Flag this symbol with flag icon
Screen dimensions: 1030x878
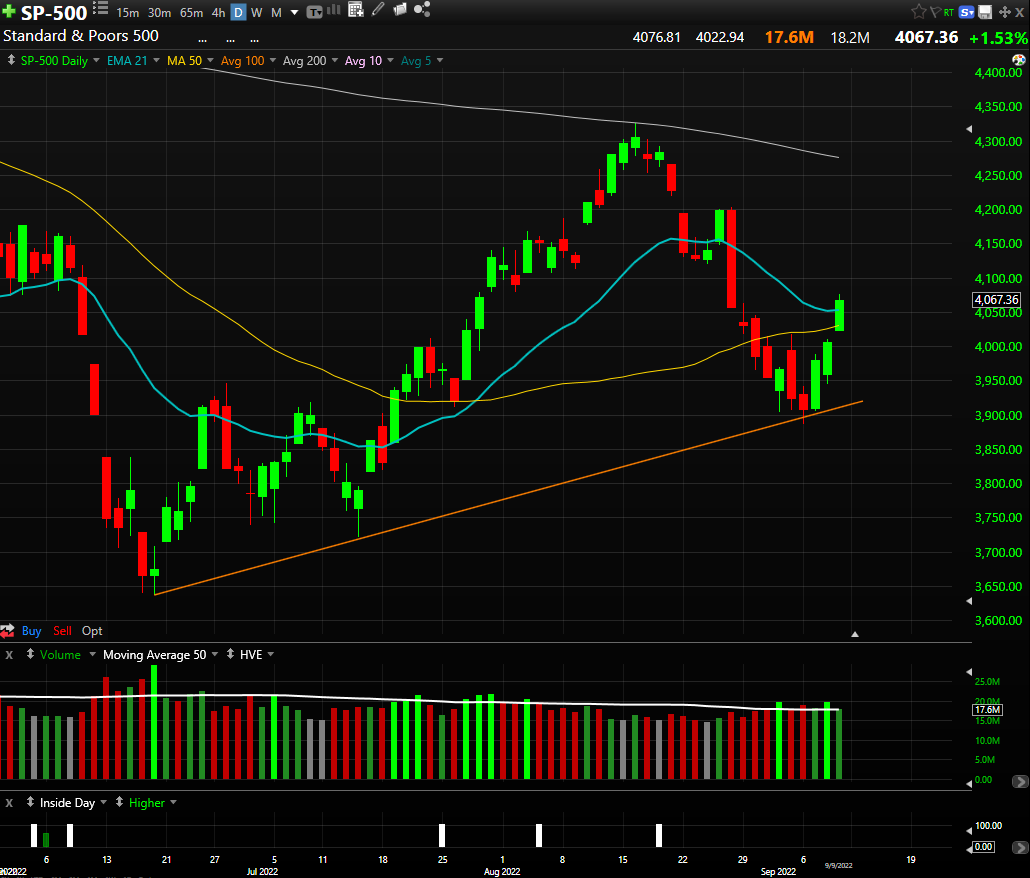pos(935,12)
